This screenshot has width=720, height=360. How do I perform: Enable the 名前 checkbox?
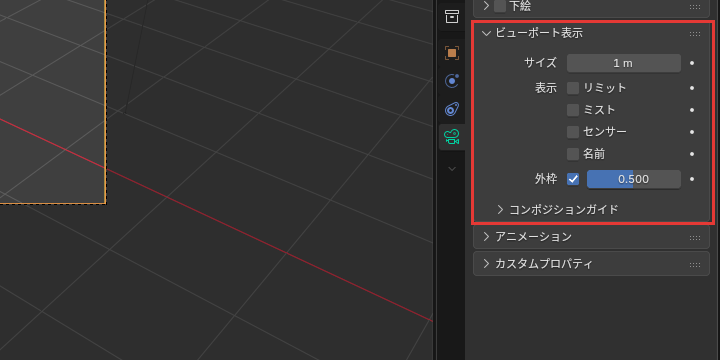(x=573, y=154)
